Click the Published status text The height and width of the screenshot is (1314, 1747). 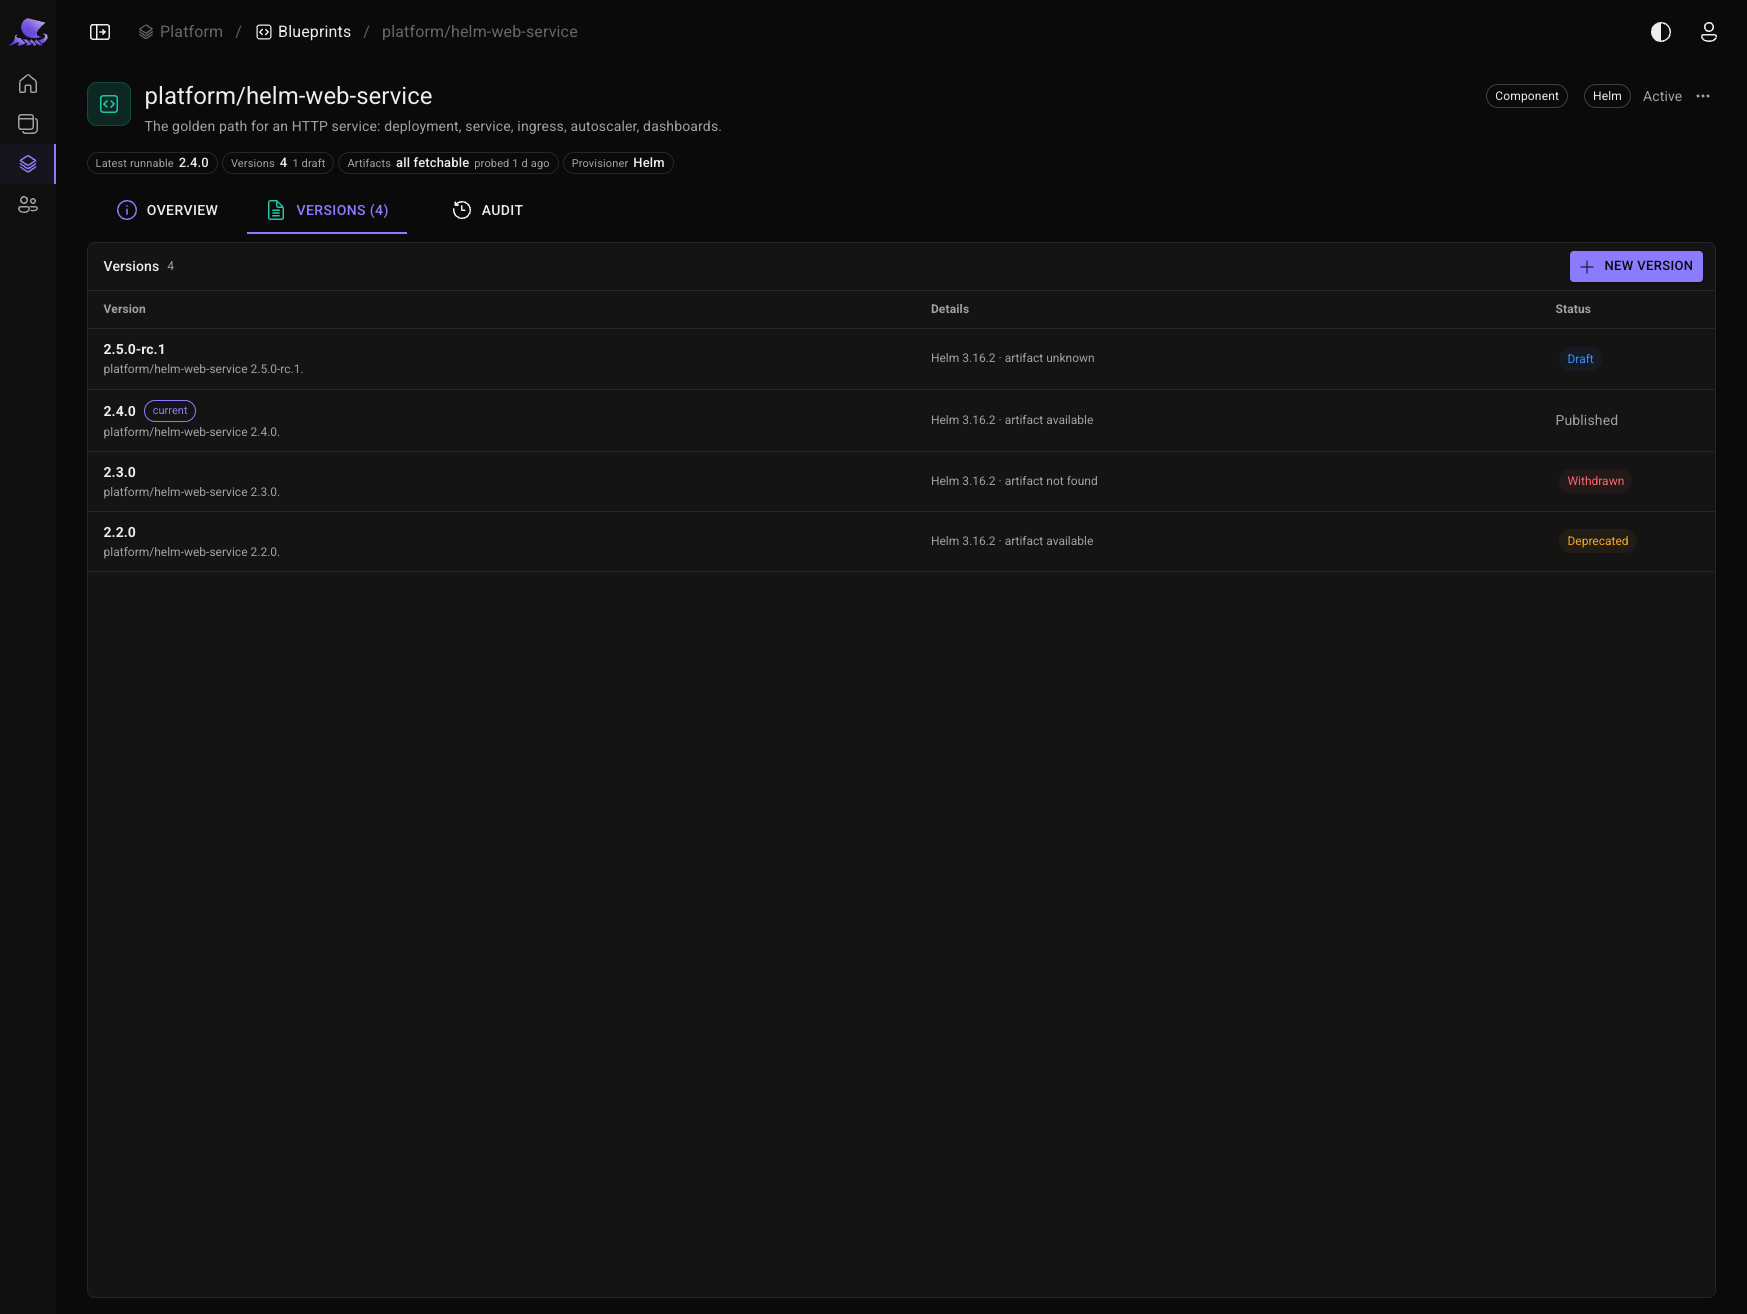pos(1586,420)
